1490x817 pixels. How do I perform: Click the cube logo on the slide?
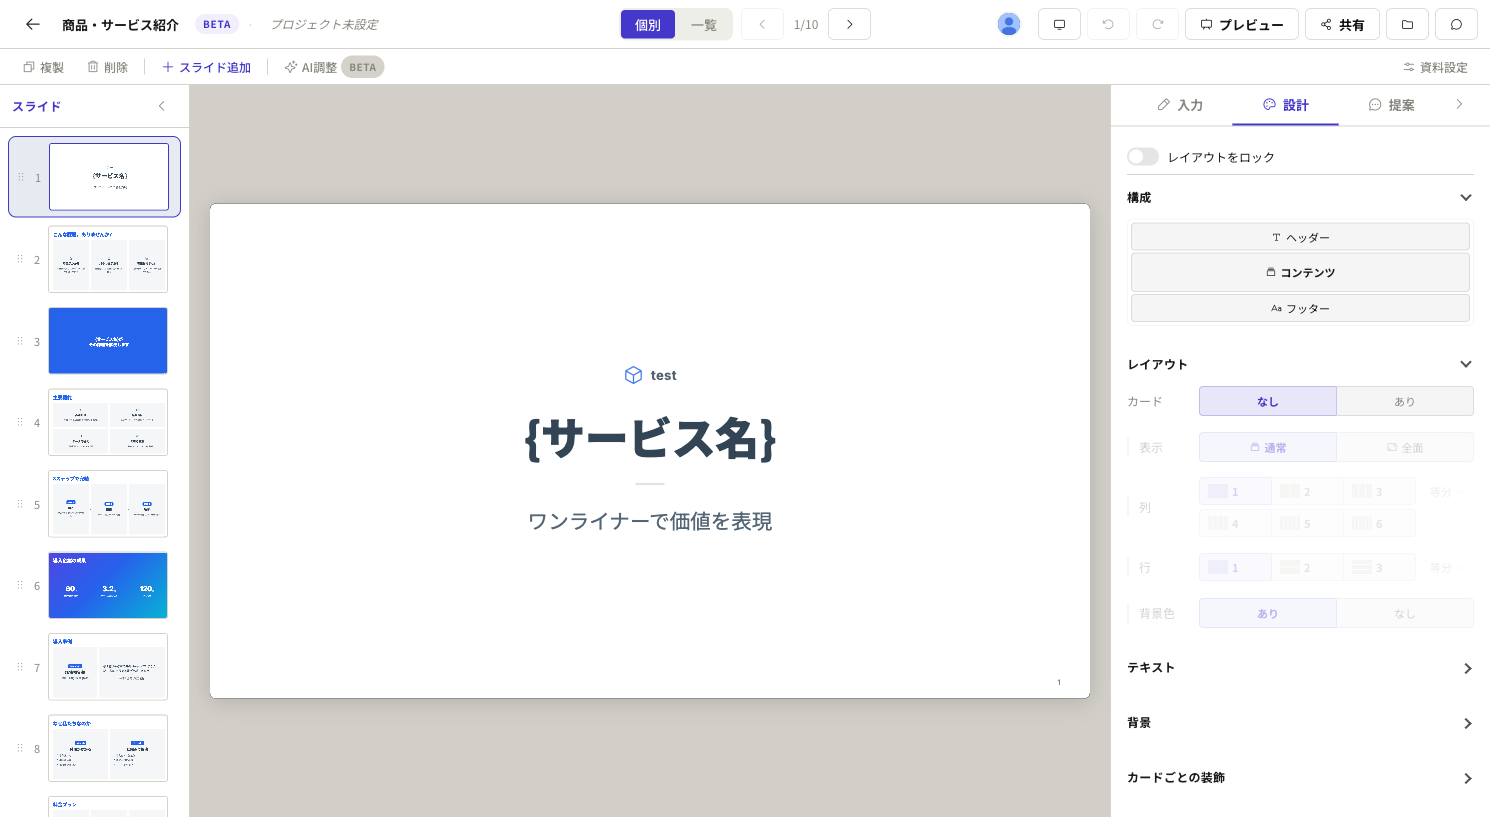click(x=633, y=375)
